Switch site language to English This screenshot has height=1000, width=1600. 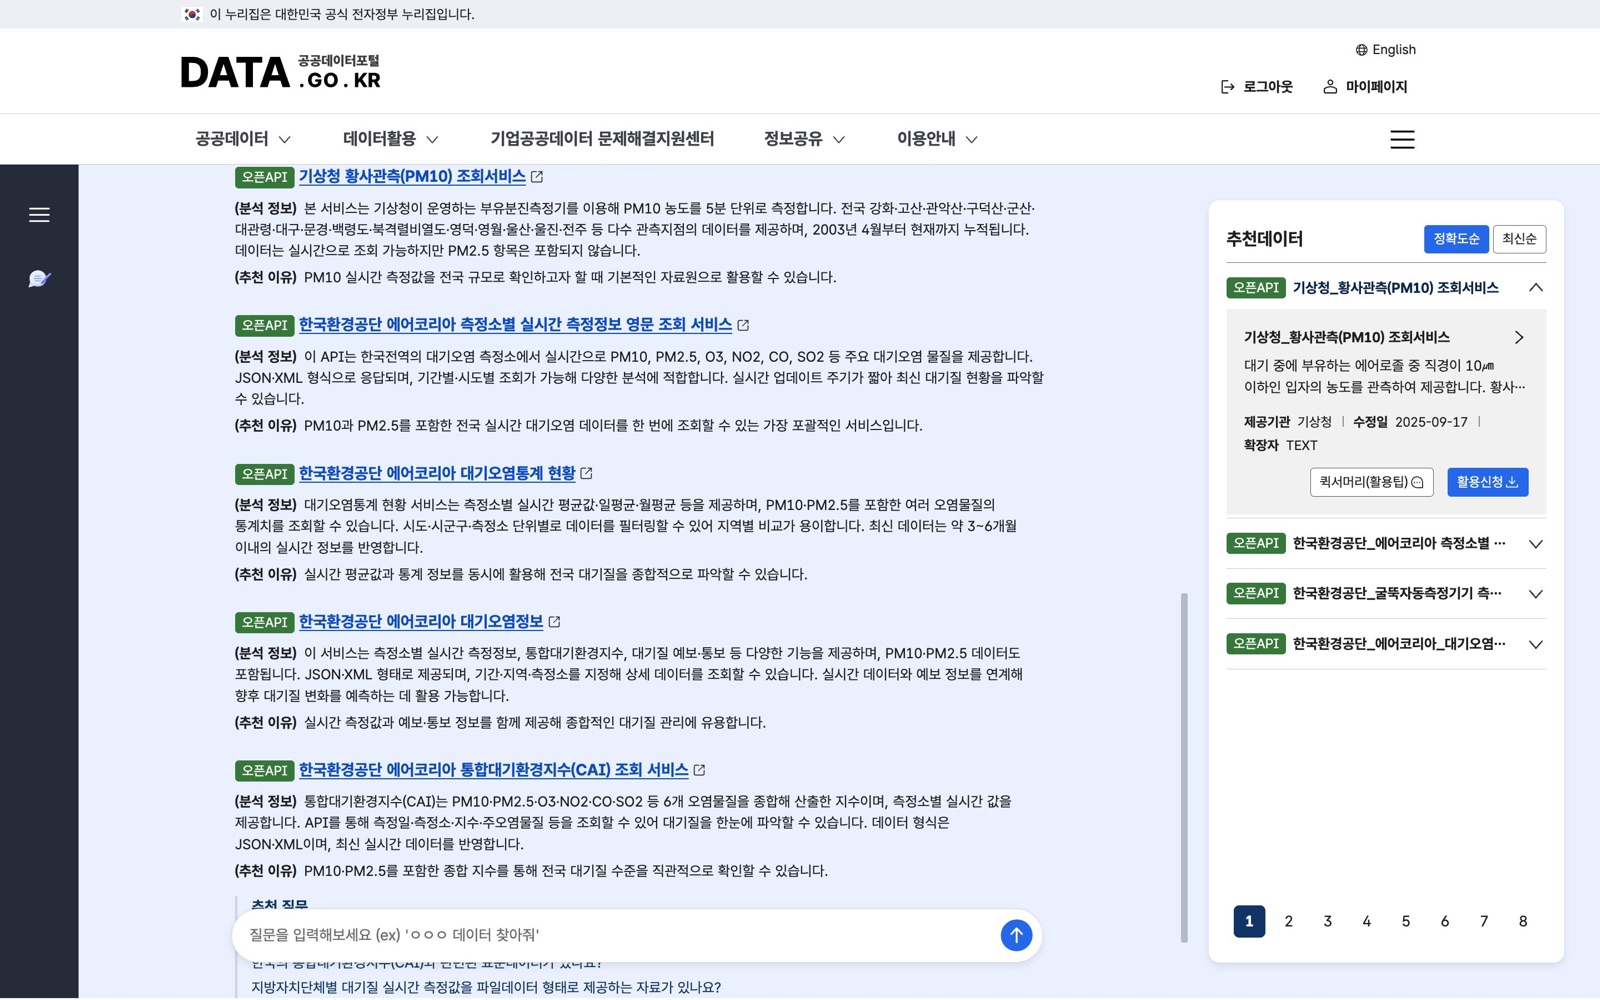(1393, 50)
